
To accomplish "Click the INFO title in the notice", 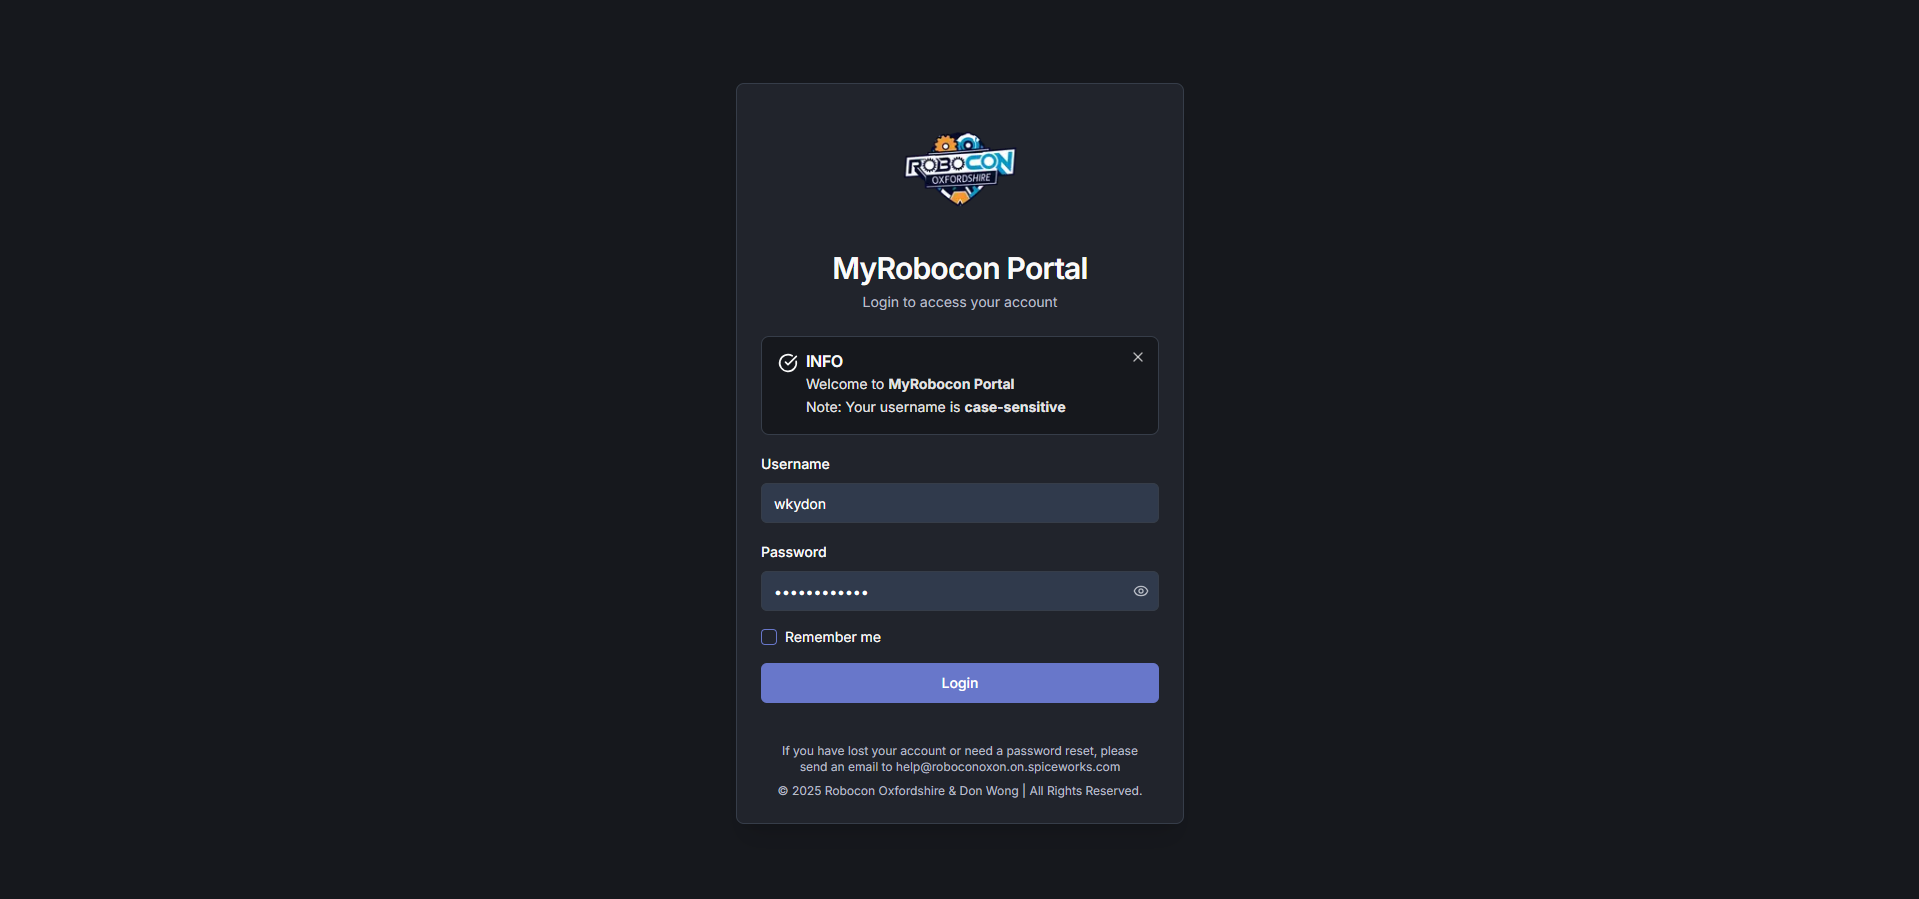I will [x=825, y=361].
